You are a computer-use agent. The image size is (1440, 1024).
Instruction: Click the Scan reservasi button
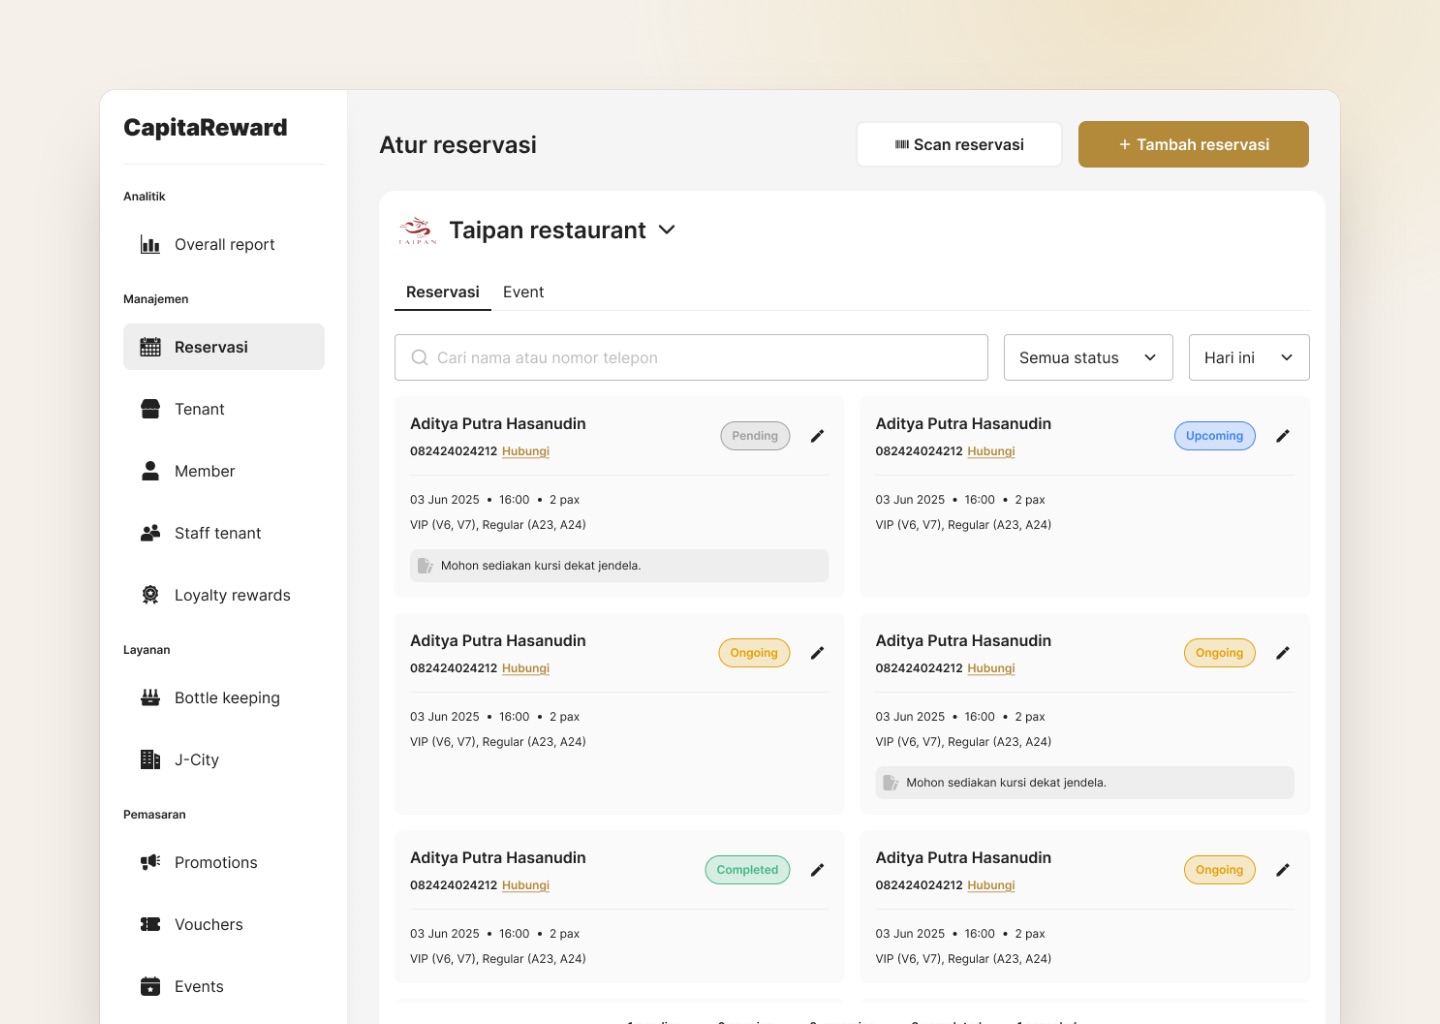(959, 144)
